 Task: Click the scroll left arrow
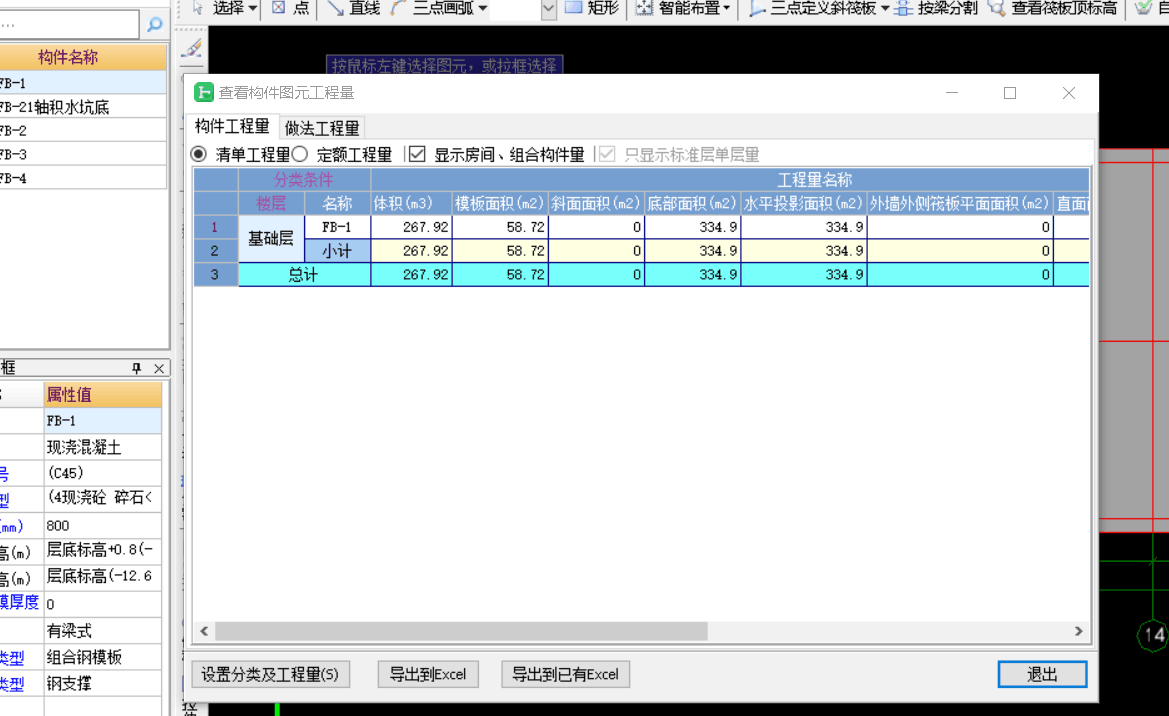coord(204,631)
